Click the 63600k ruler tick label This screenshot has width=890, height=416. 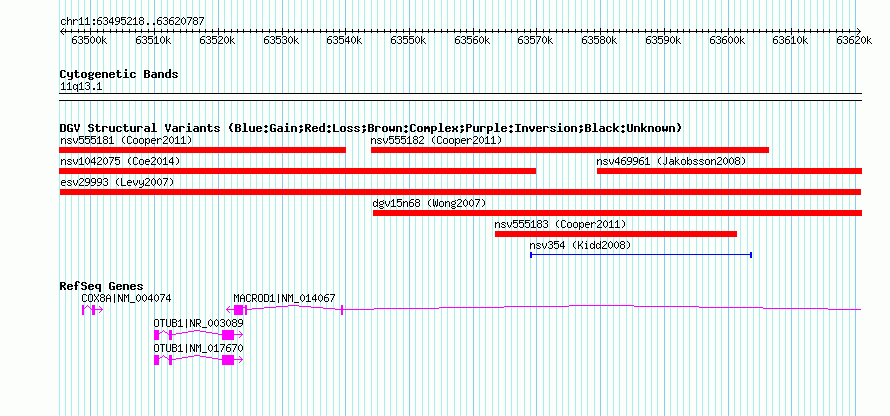tap(727, 41)
